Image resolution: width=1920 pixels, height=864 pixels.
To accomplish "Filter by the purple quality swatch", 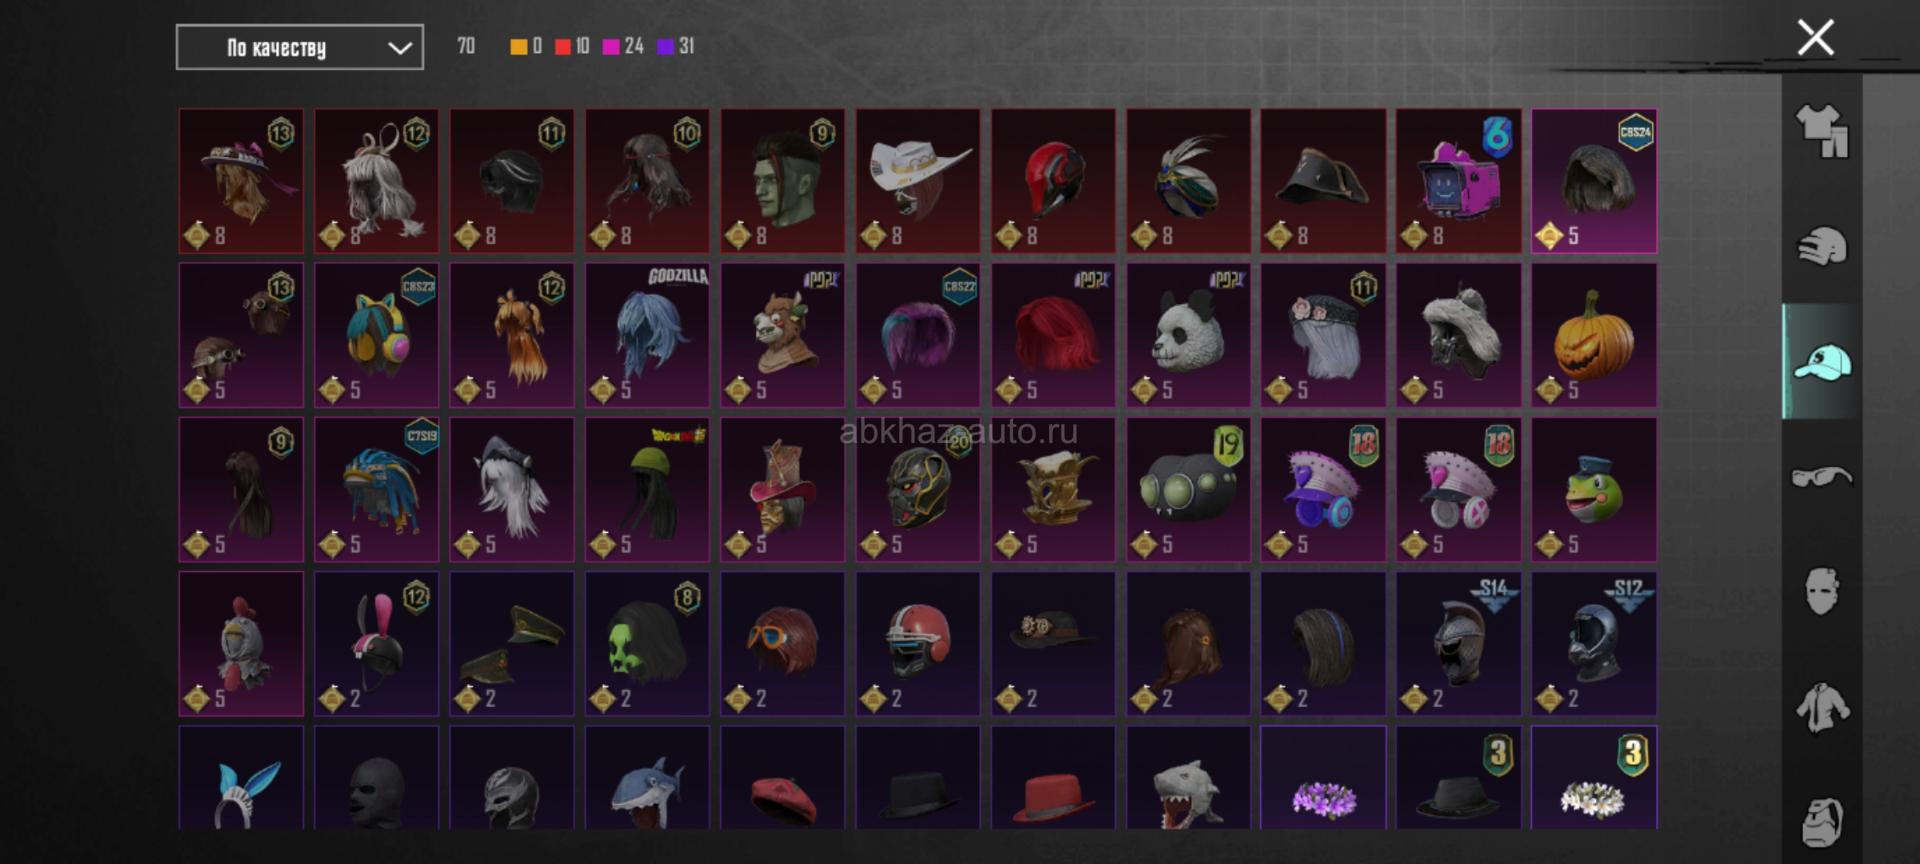I will 665,46.
